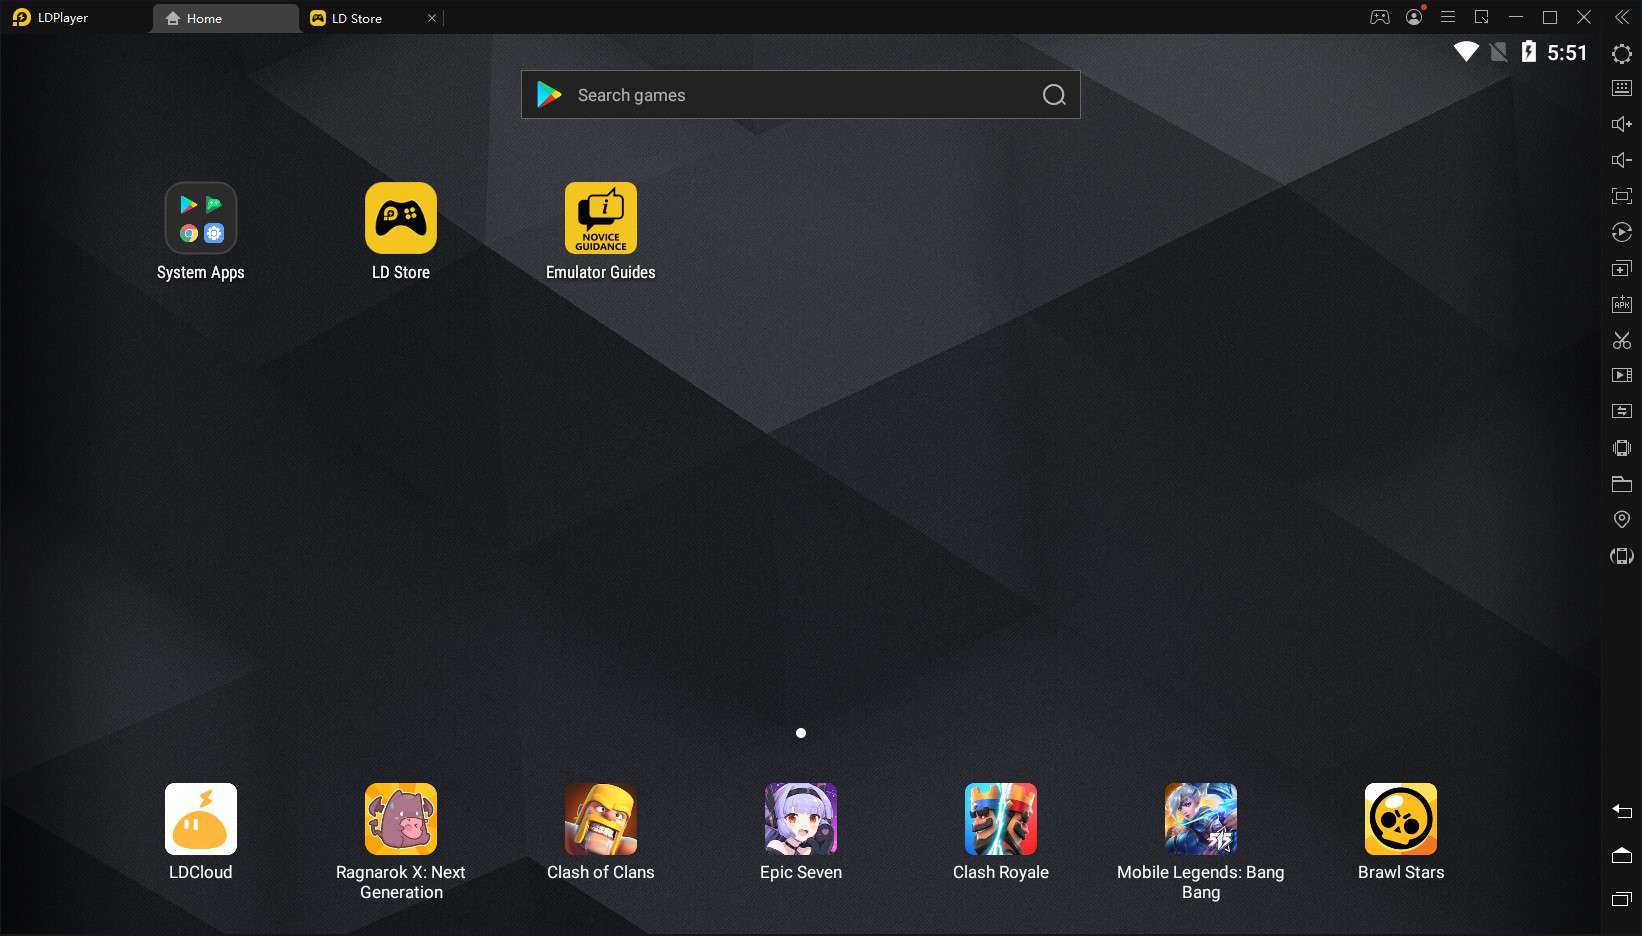1642x936 pixels.
Task: Open the operation recorder (synchronizer play) icon
Action: 1622,232
